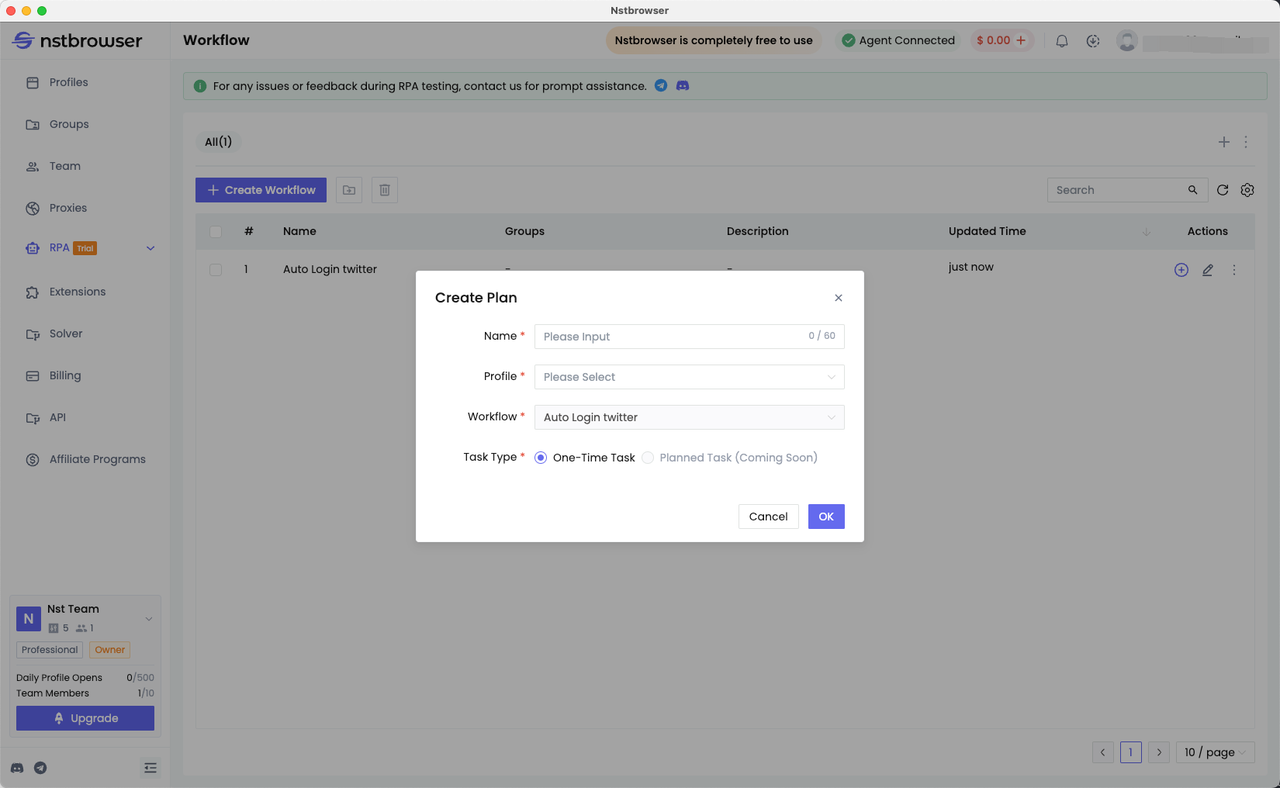
Task: Collapse the sidebar menu icon
Action: [x=150, y=768]
